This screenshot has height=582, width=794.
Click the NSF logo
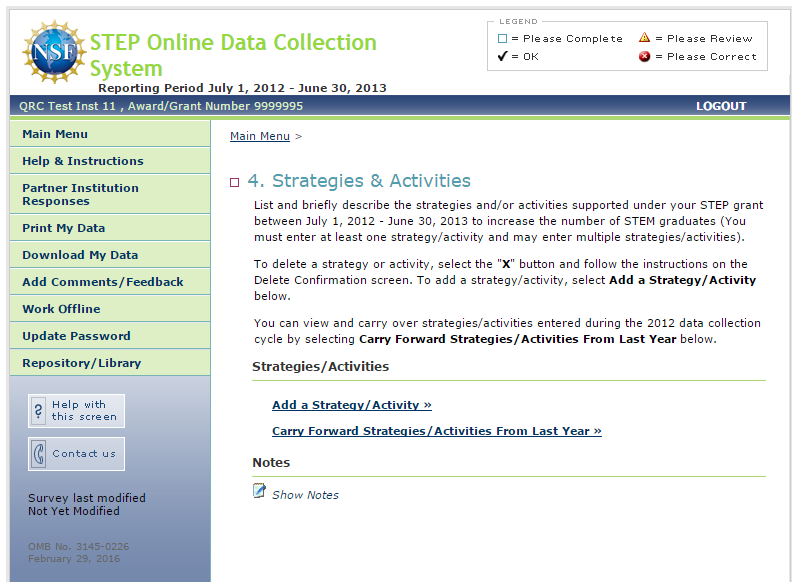pos(54,52)
